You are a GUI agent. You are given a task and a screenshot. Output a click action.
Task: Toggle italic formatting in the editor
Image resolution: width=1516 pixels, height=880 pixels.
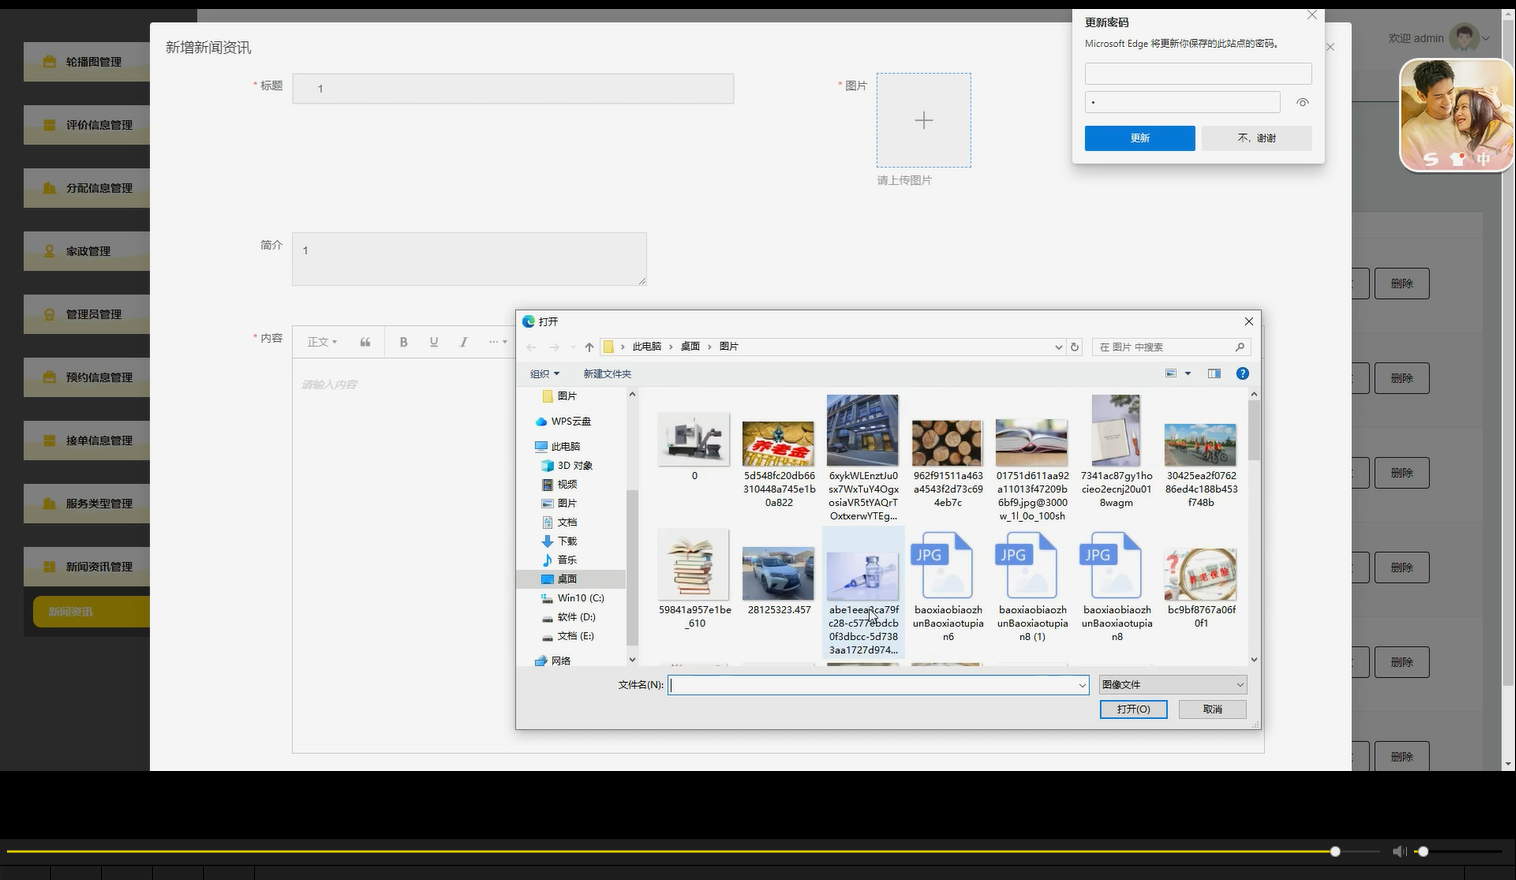coord(463,342)
